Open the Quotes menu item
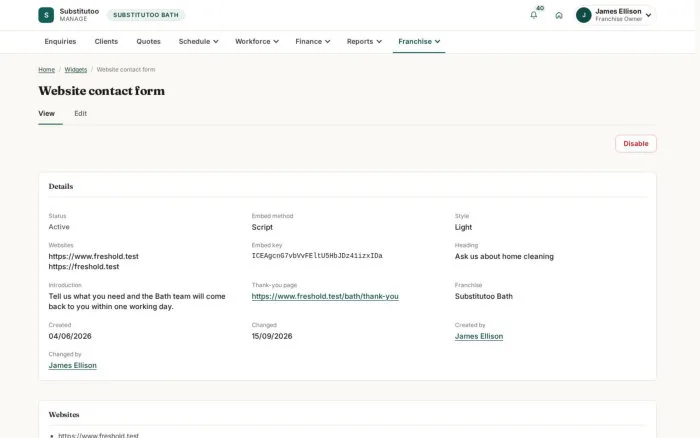700x438 pixels. pyautogui.click(x=148, y=42)
